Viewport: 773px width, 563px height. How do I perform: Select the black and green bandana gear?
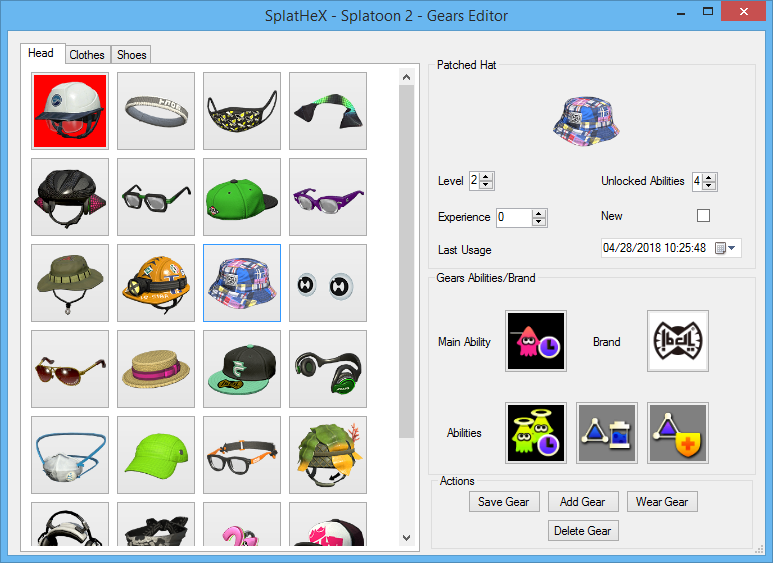click(328, 111)
